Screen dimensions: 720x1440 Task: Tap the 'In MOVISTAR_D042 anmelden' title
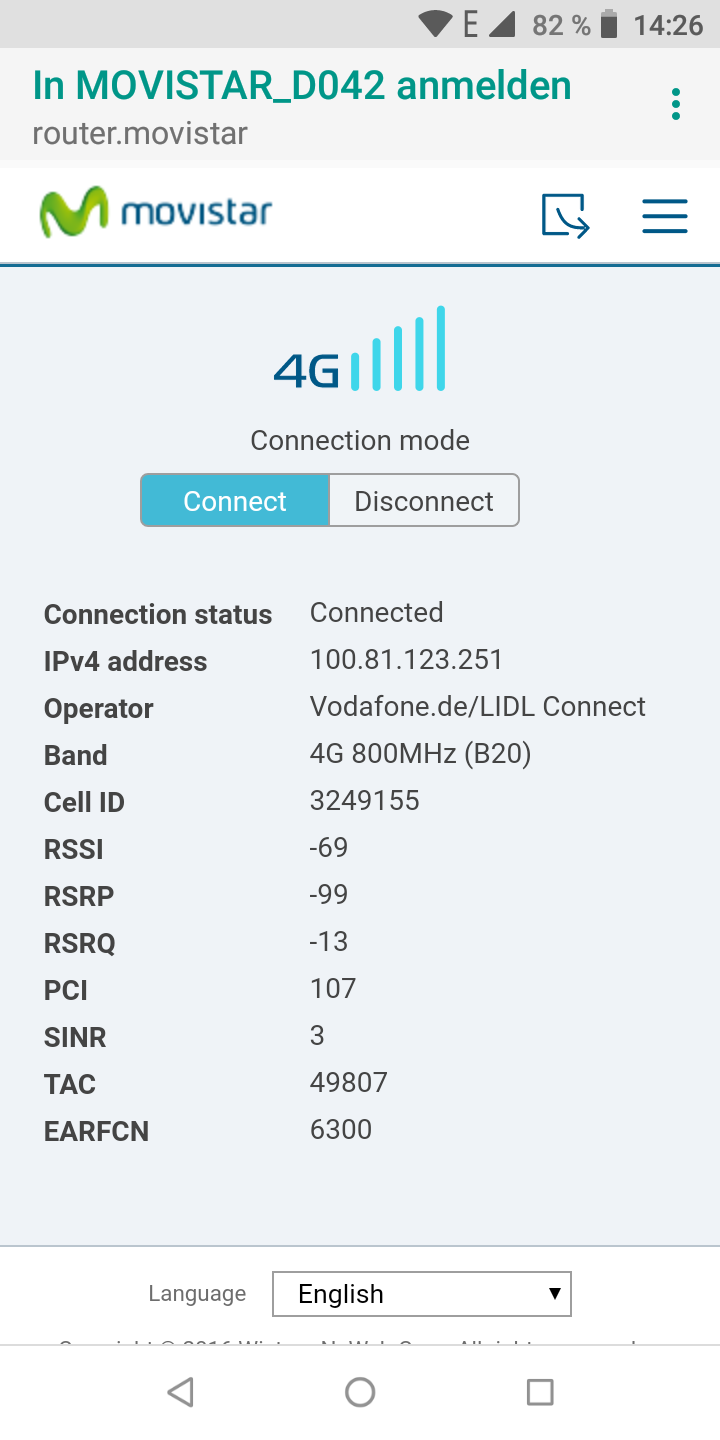tap(302, 86)
